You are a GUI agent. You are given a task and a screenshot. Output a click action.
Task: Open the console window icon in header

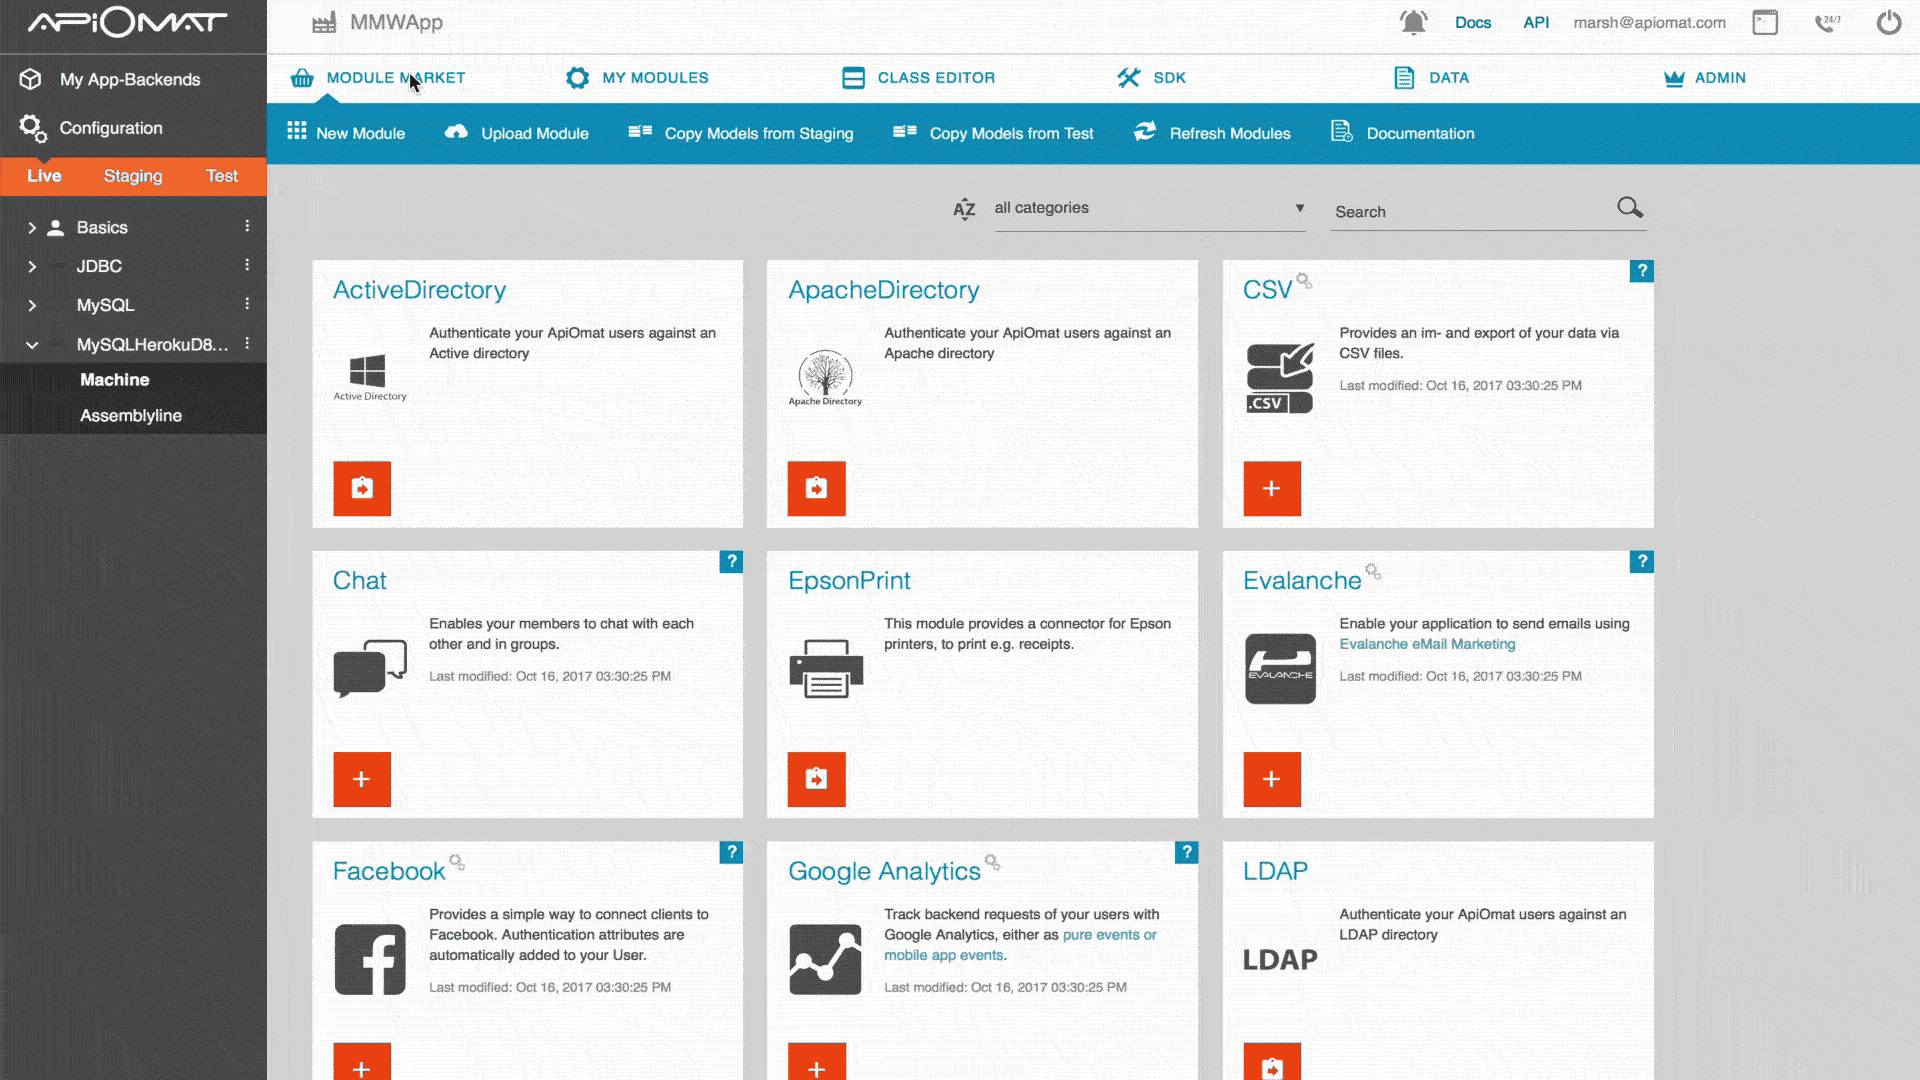tap(1765, 22)
